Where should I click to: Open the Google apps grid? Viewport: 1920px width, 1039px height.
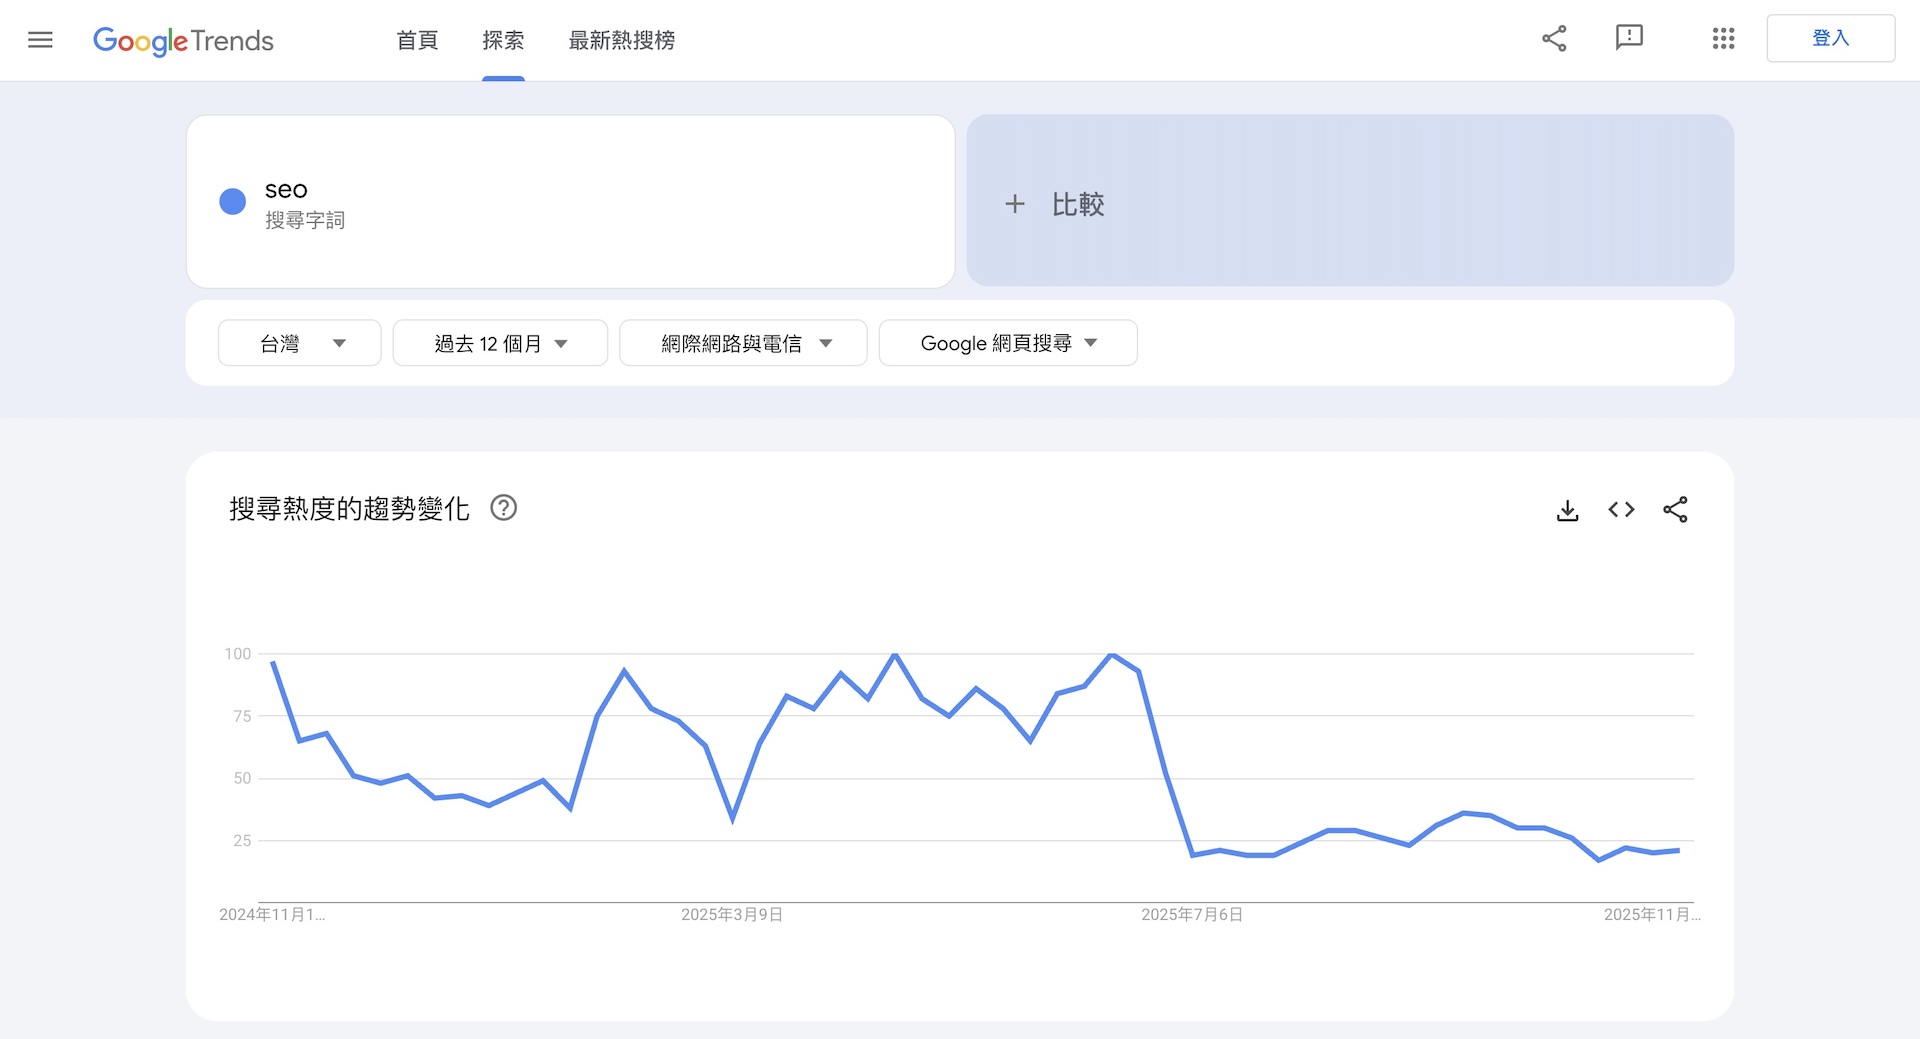point(1722,39)
